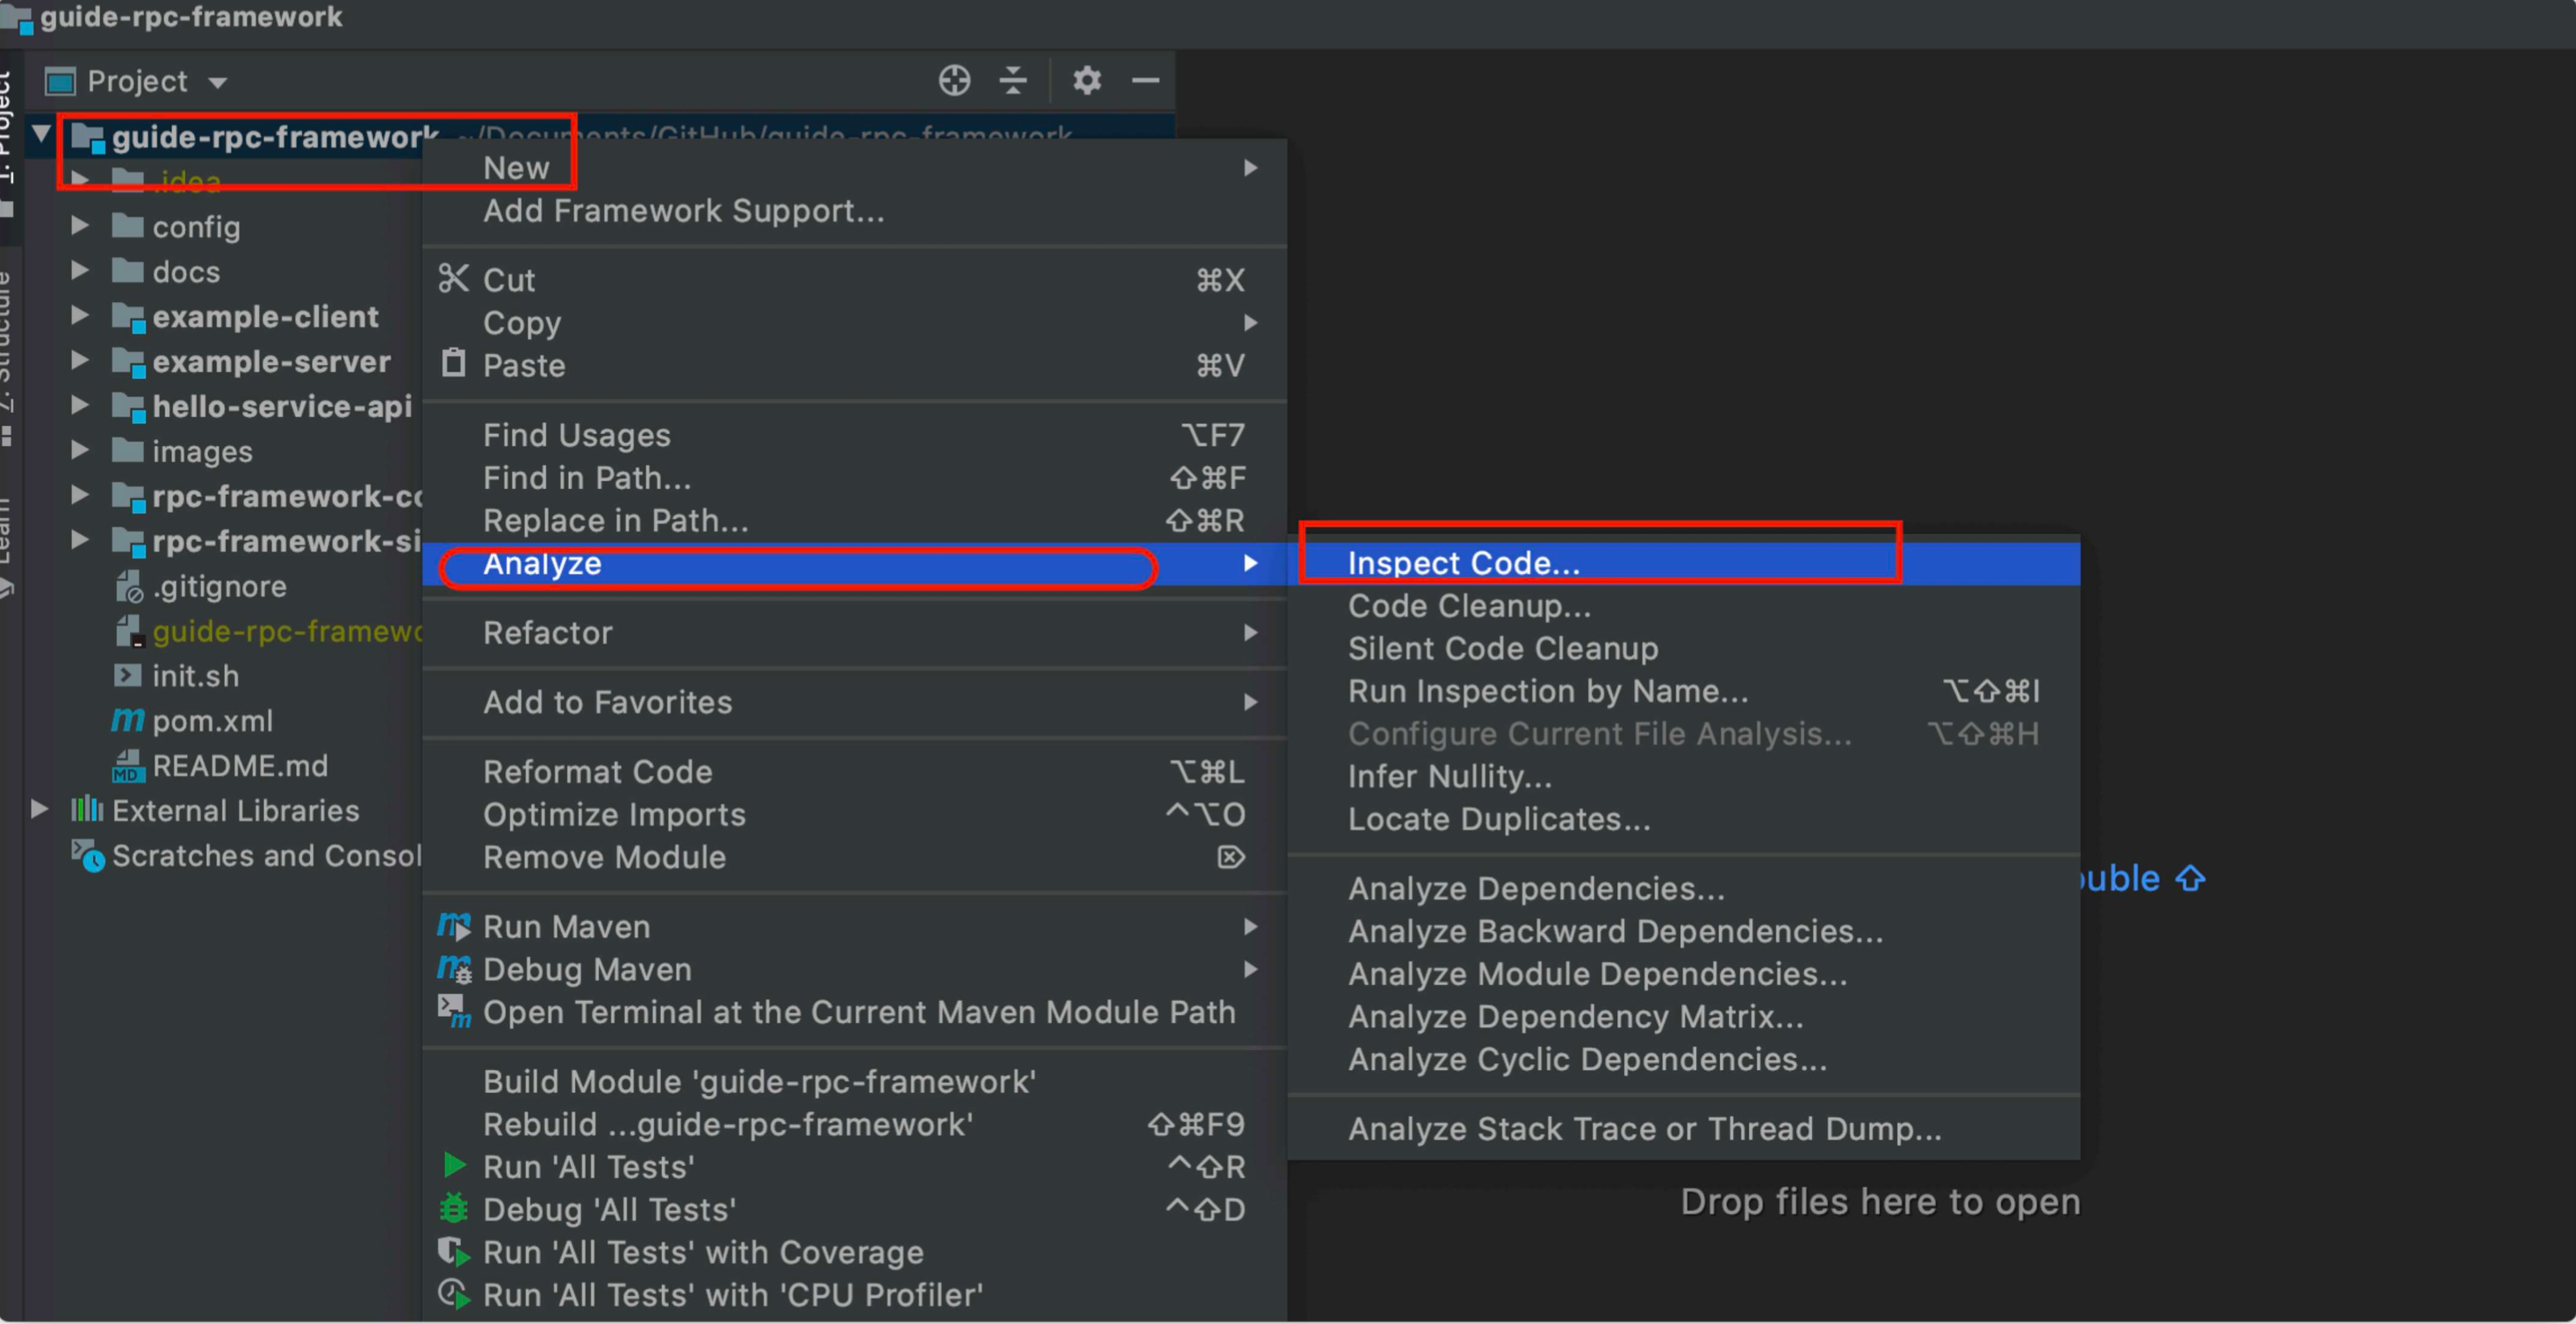Choose Analyze Cyclic Dependencies...

click(x=1684, y=1060)
